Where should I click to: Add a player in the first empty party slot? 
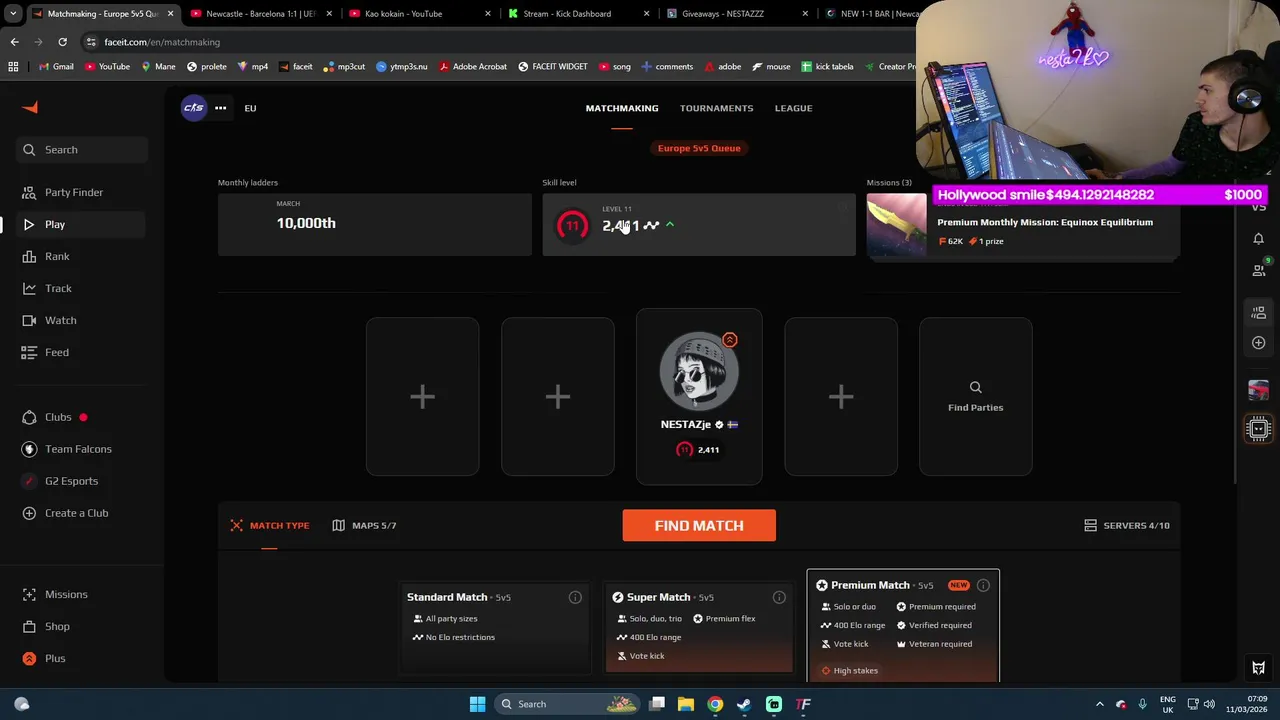pyautogui.click(x=422, y=397)
